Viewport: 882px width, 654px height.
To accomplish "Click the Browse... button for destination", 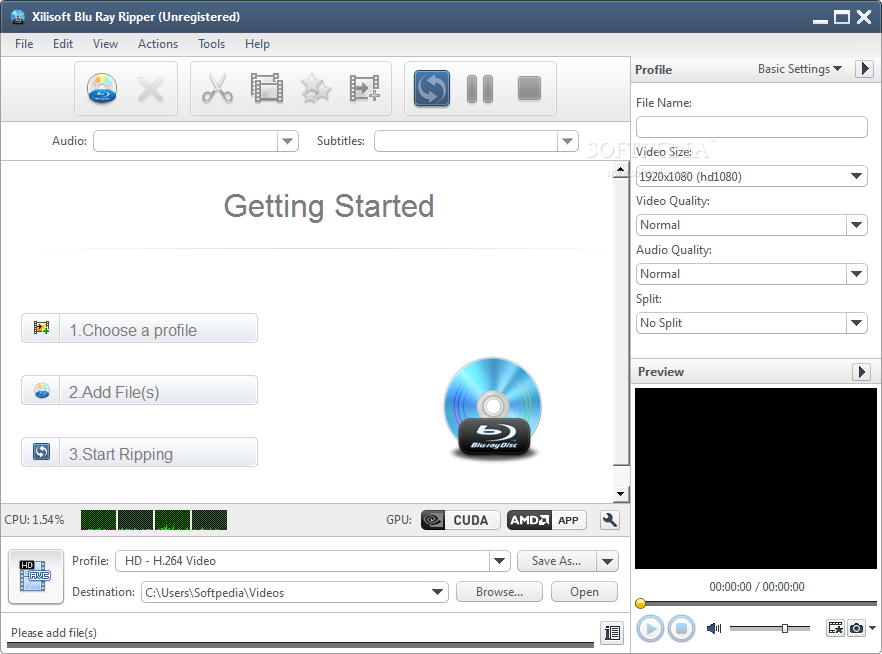I will [x=499, y=592].
